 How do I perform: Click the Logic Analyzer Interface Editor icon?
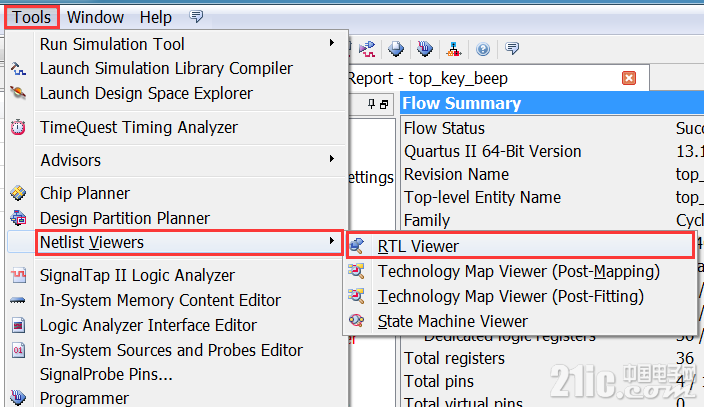pyautogui.click(x=18, y=325)
